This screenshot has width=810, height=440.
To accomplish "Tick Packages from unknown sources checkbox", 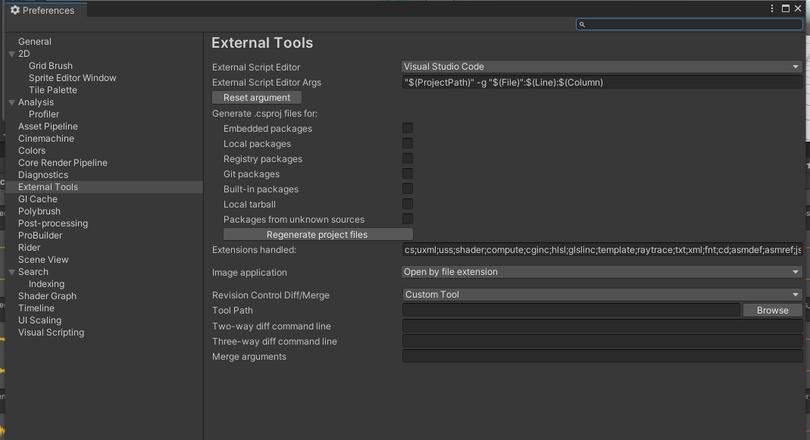I will pyautogui.click(x=408, y=219).
